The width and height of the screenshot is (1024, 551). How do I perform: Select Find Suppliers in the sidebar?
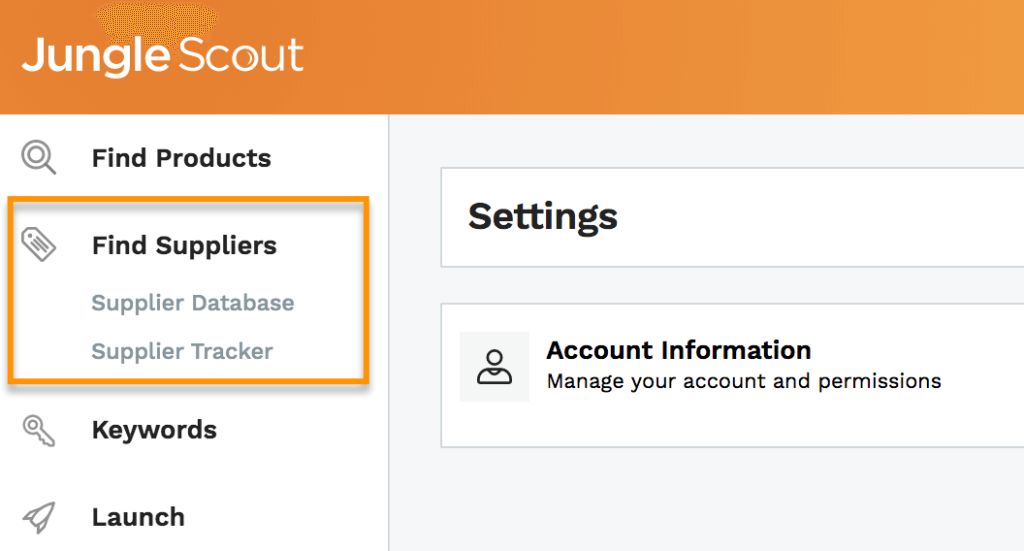pyautogui.click(x=184, y=245)
